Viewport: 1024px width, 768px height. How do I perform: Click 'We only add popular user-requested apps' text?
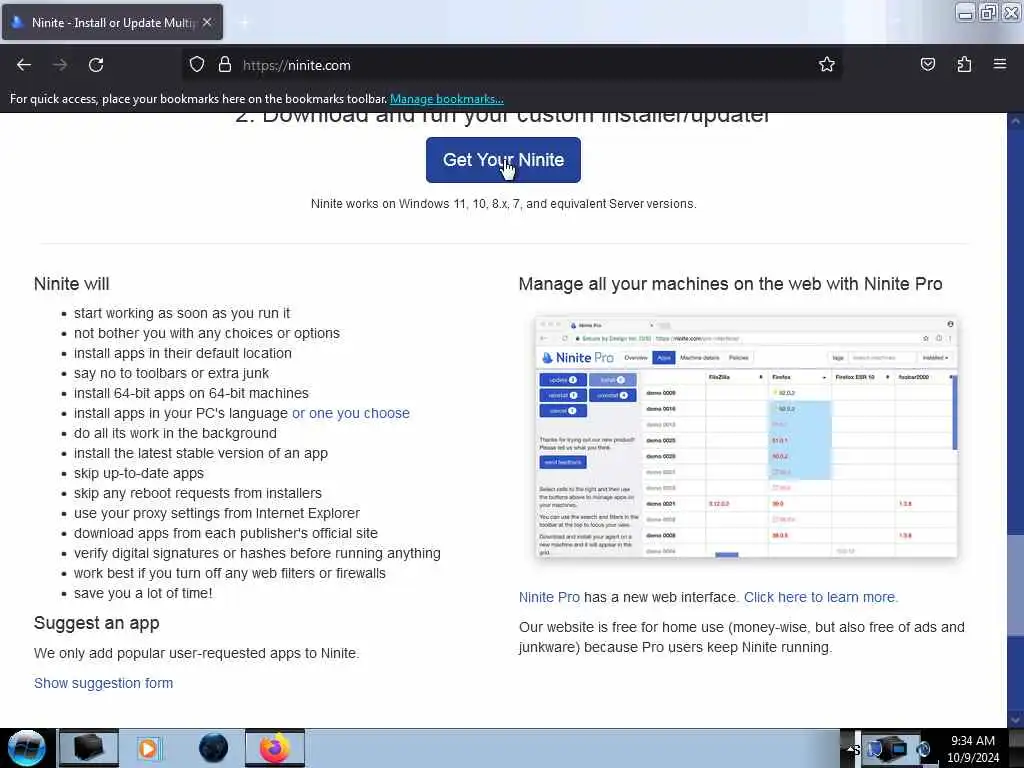pyautogui.click(x=197, y=653)
